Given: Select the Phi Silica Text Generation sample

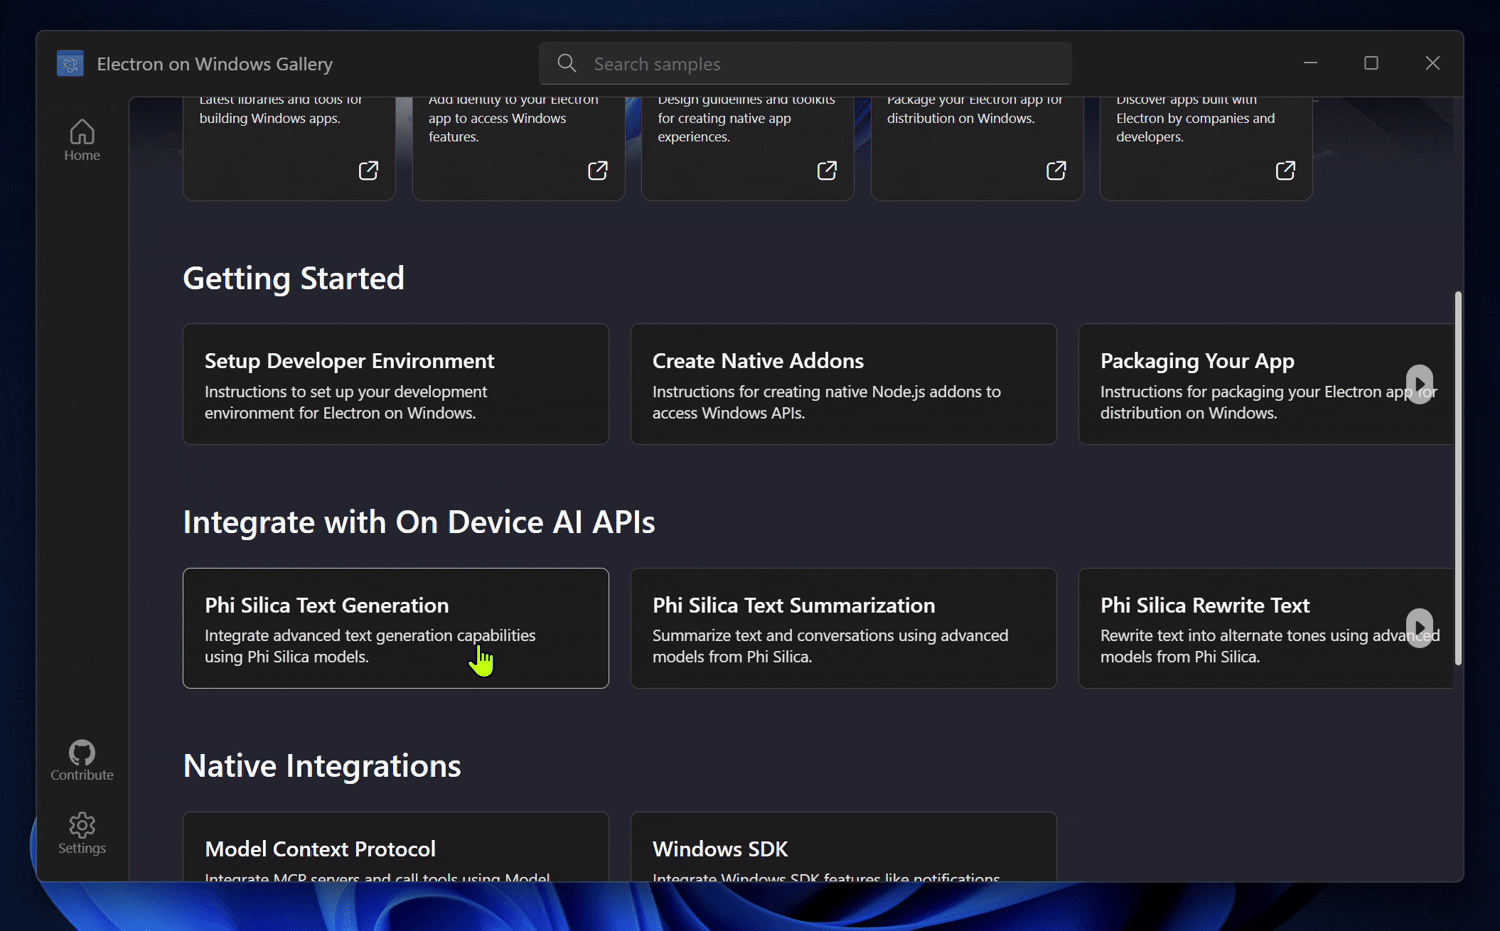Looking at the screenshot, I should (395, 628).
